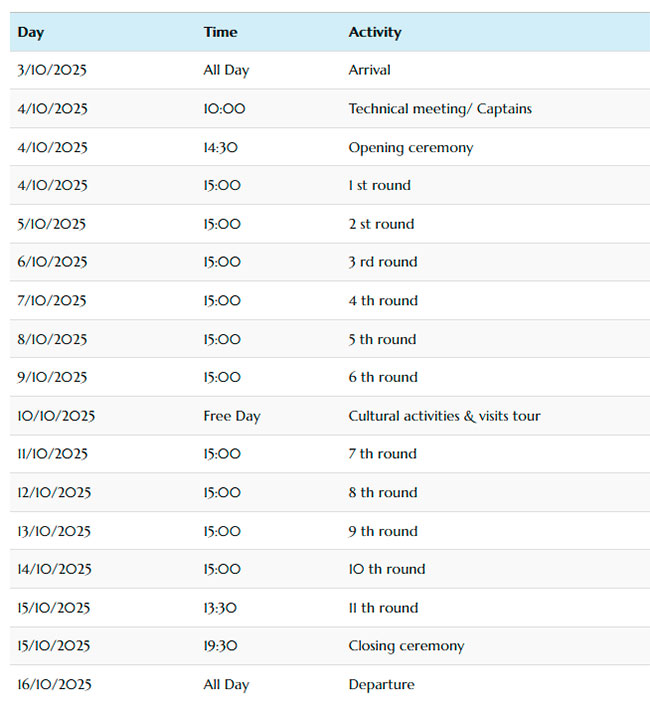Click the 9 th round cell
This screenshot has height=711, width=650.
click(382, 531)
